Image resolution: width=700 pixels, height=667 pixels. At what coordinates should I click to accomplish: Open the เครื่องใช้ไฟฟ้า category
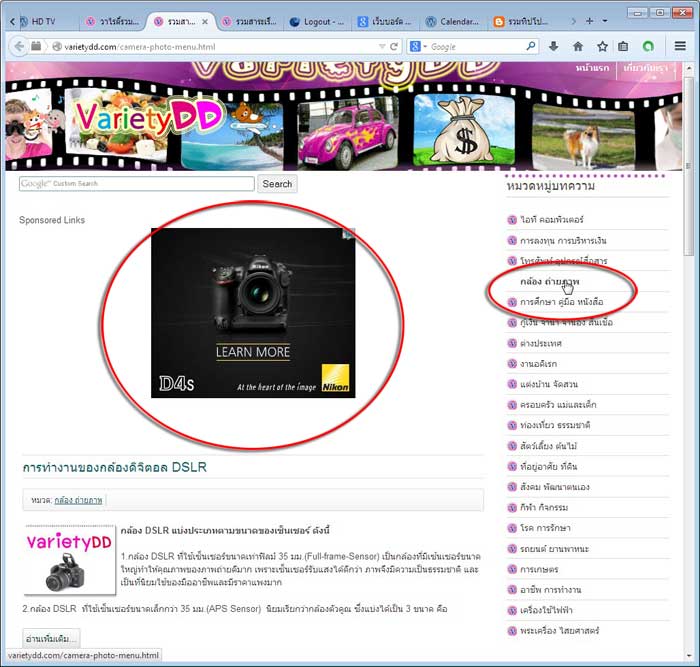click(546, 610)
